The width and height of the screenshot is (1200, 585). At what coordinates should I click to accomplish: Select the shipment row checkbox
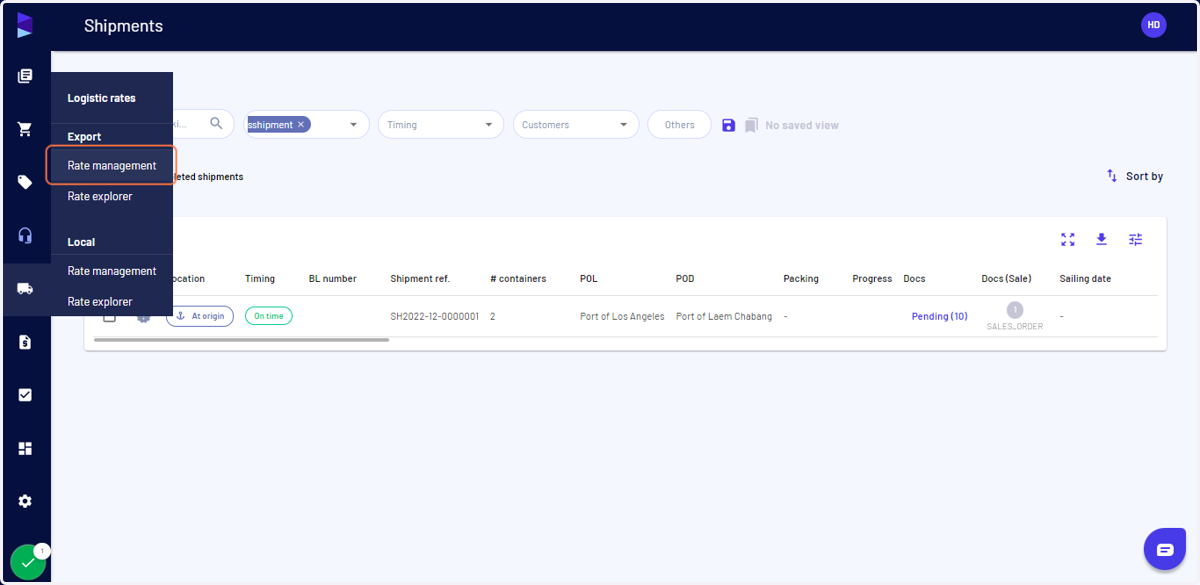(110, 317)
